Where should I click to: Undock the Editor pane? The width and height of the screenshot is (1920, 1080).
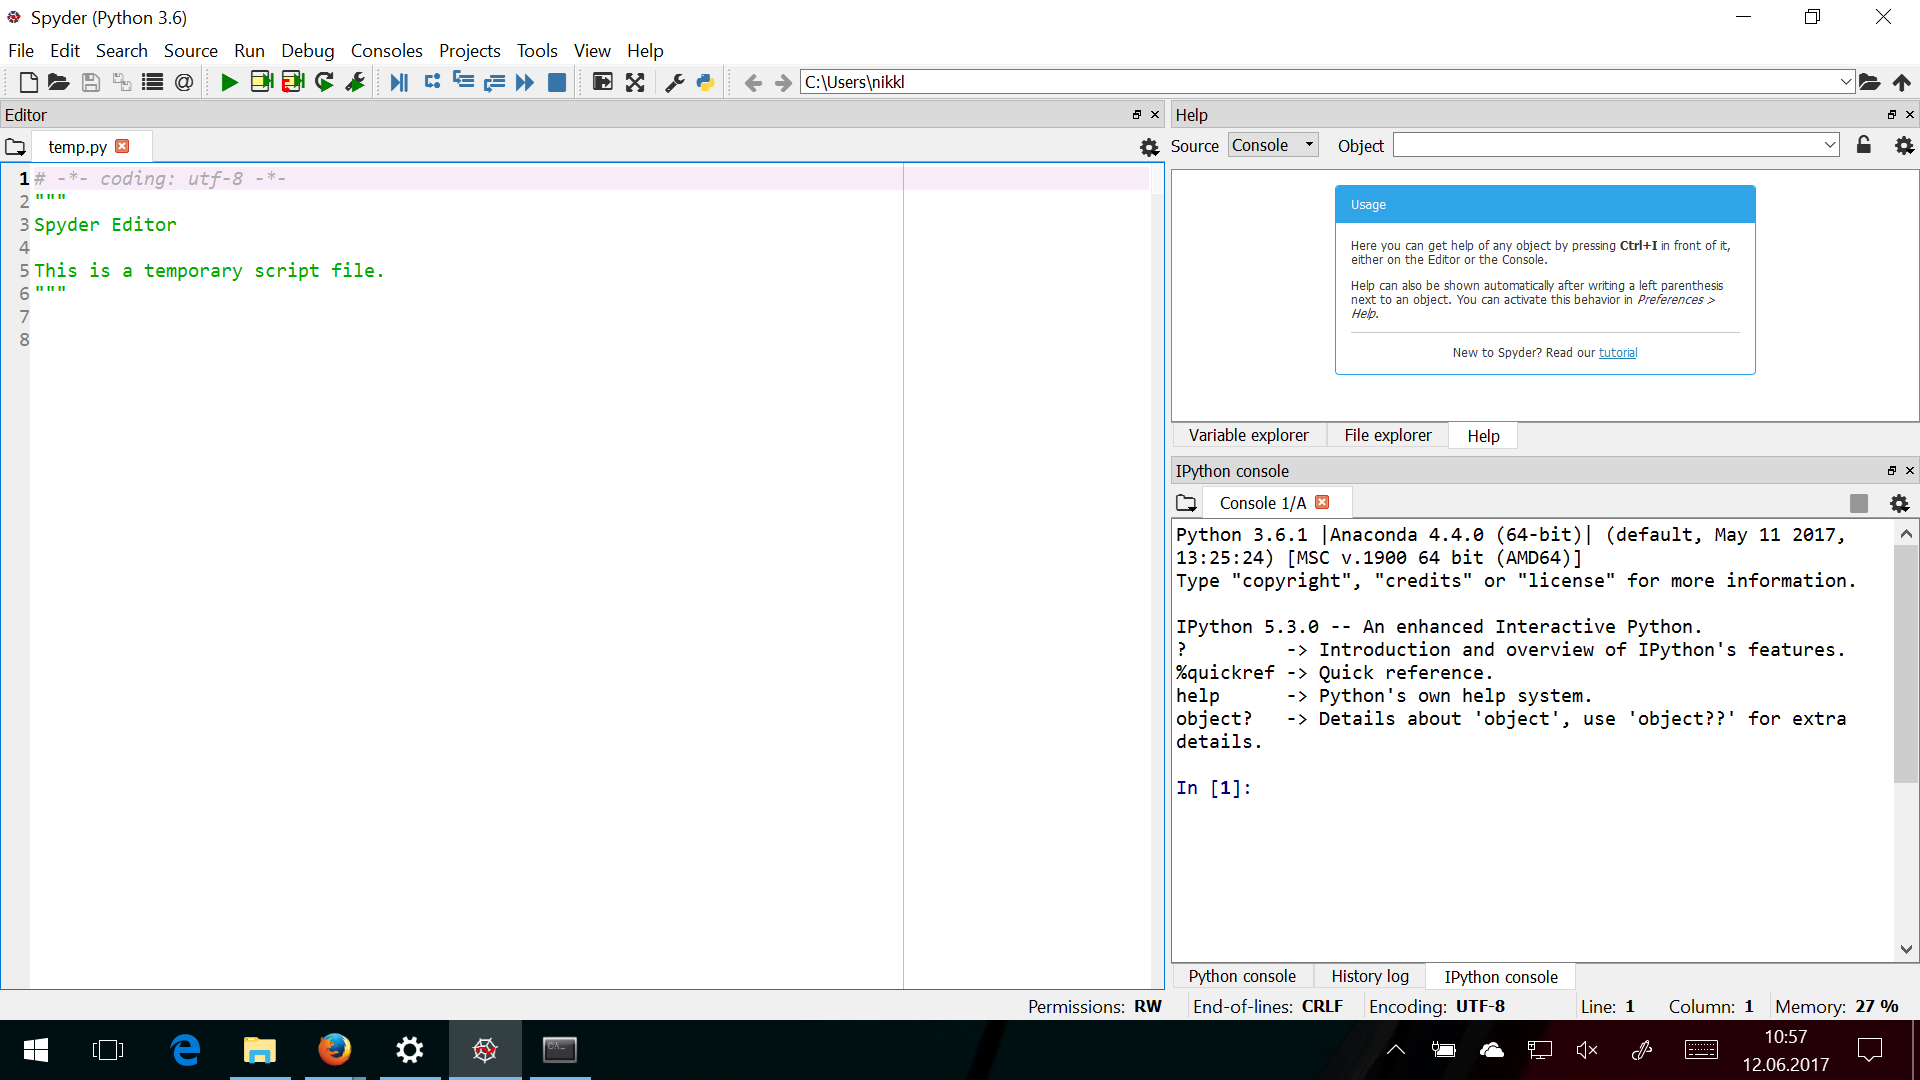click(1137, 115)
